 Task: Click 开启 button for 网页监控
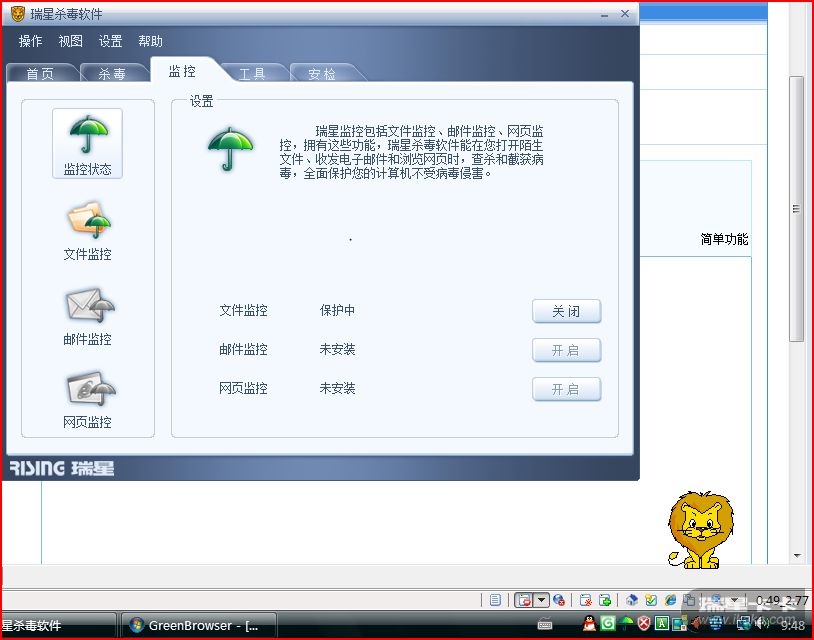click(x=566, y=389)
